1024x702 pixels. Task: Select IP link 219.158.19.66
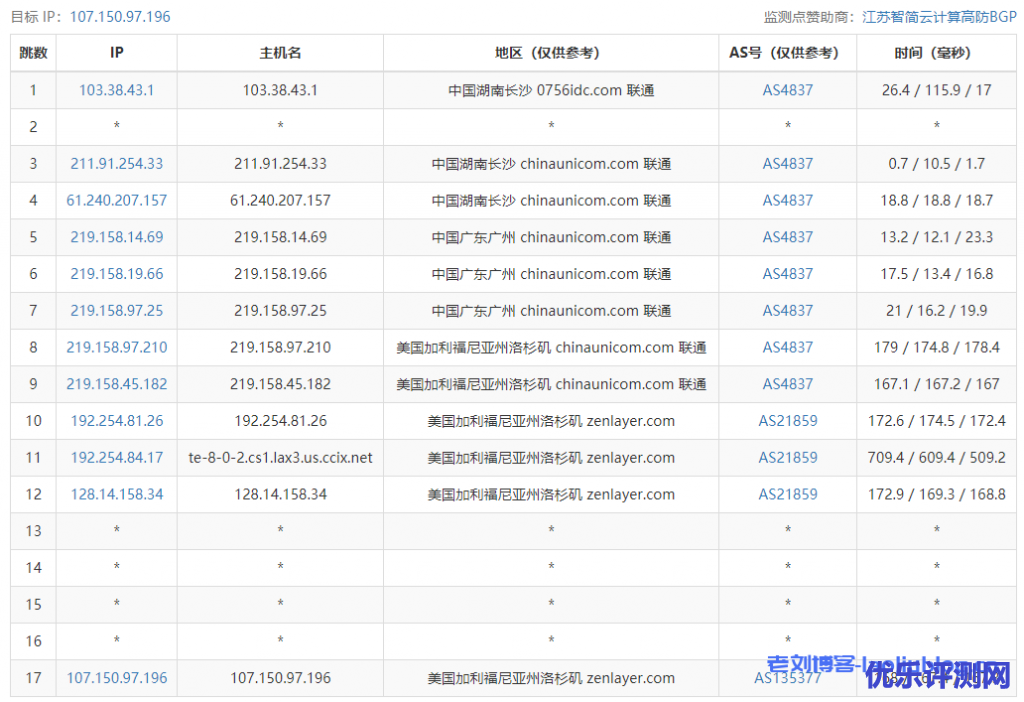(x=116, y=274)
